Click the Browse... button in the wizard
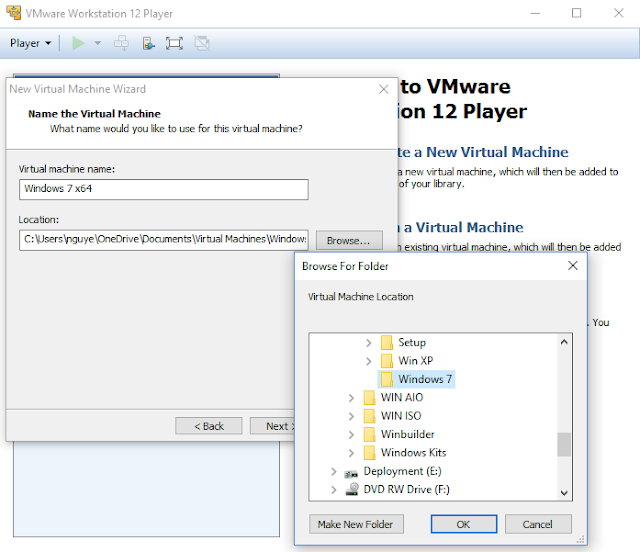The height and width of the screenshot is (552, 640). (349, 240)
